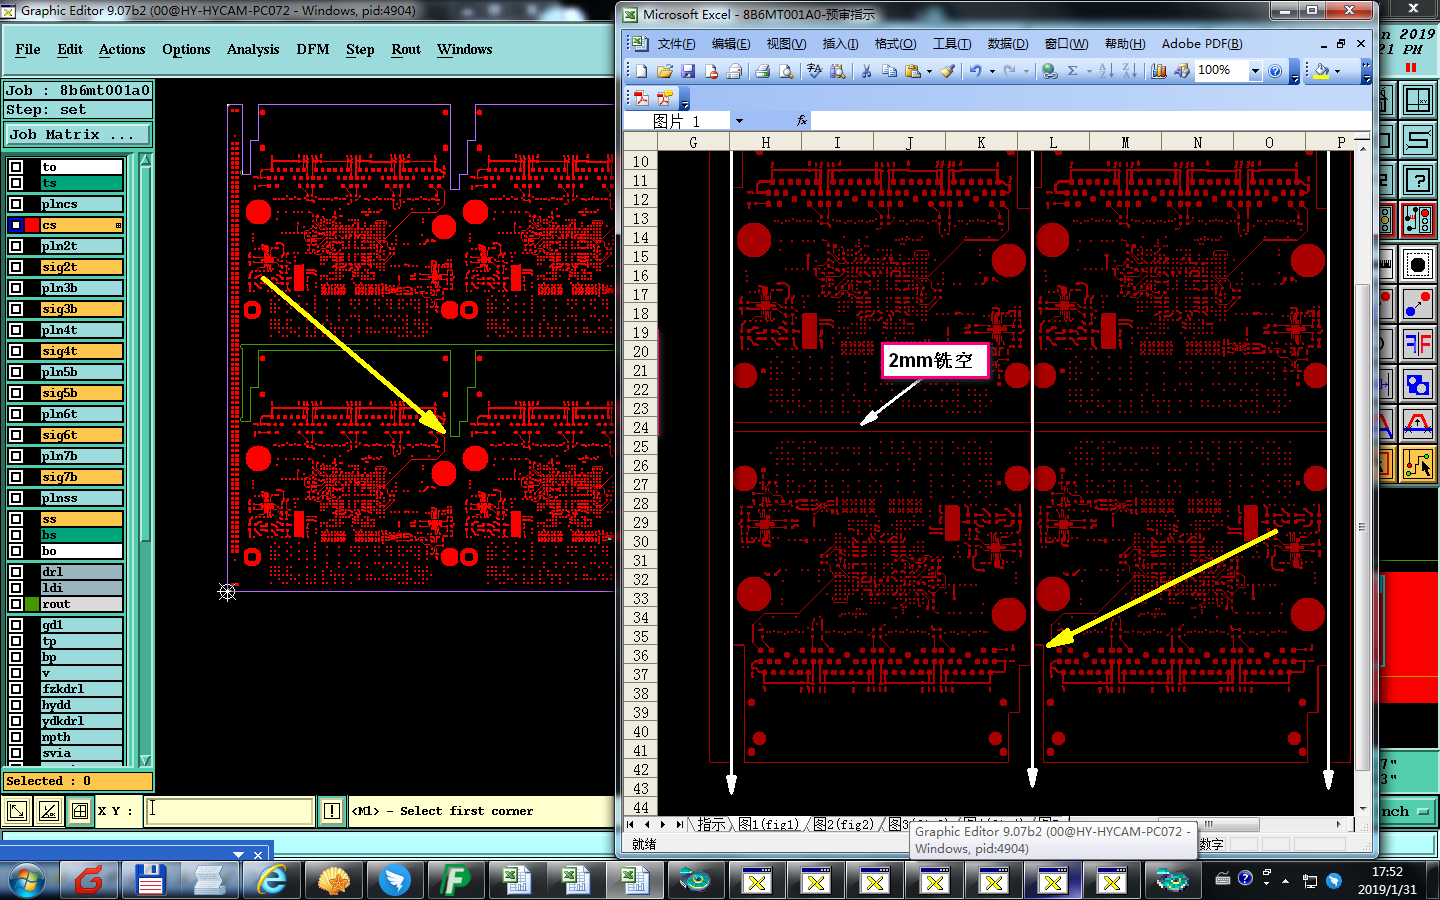Open Internet Explorer from taskbar

[272, 880]
